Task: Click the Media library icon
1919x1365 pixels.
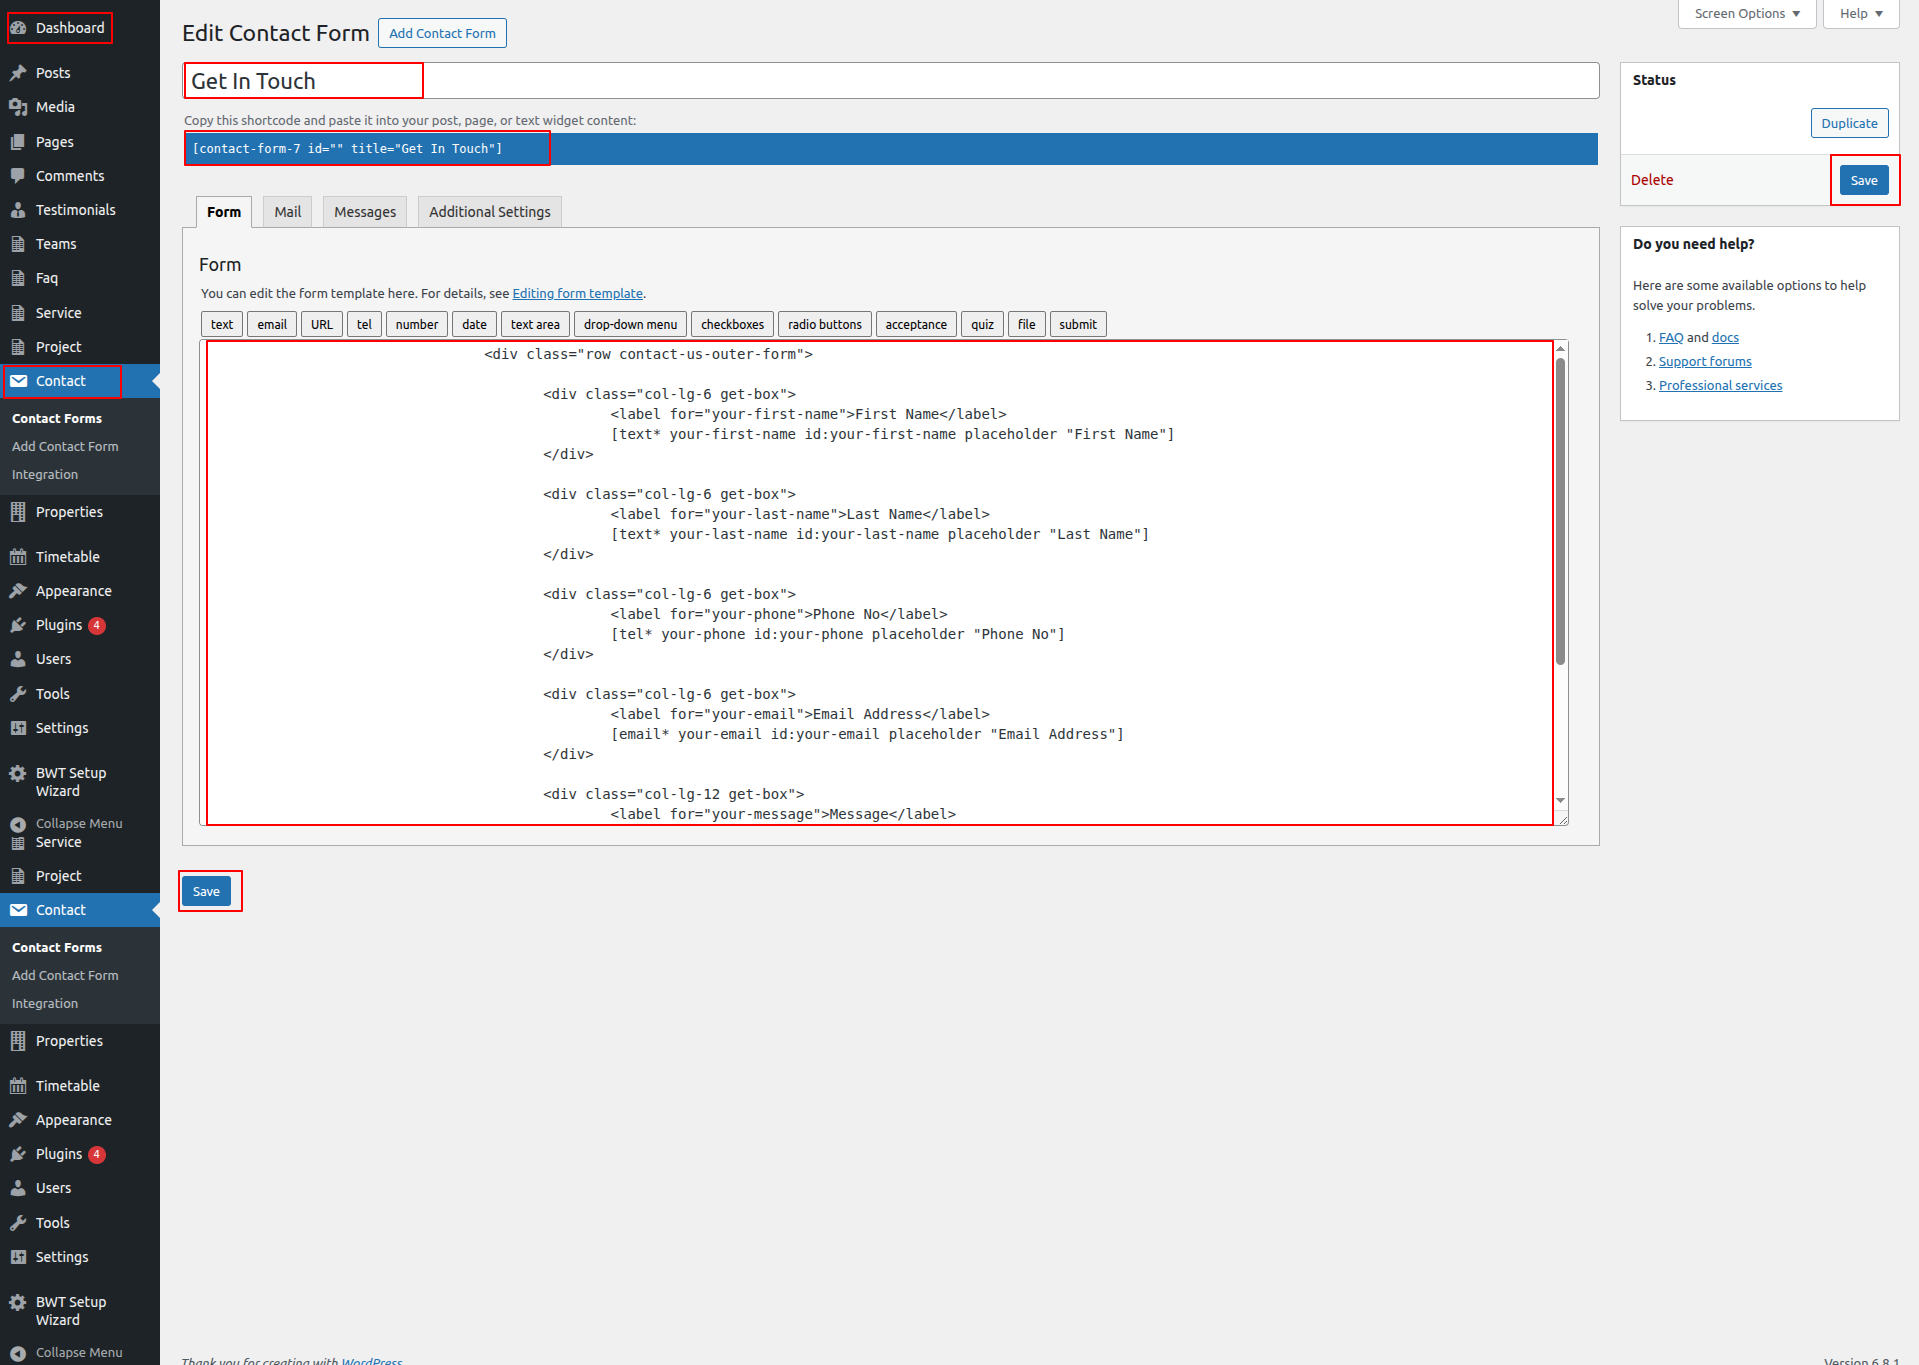Action: [18, 107]
